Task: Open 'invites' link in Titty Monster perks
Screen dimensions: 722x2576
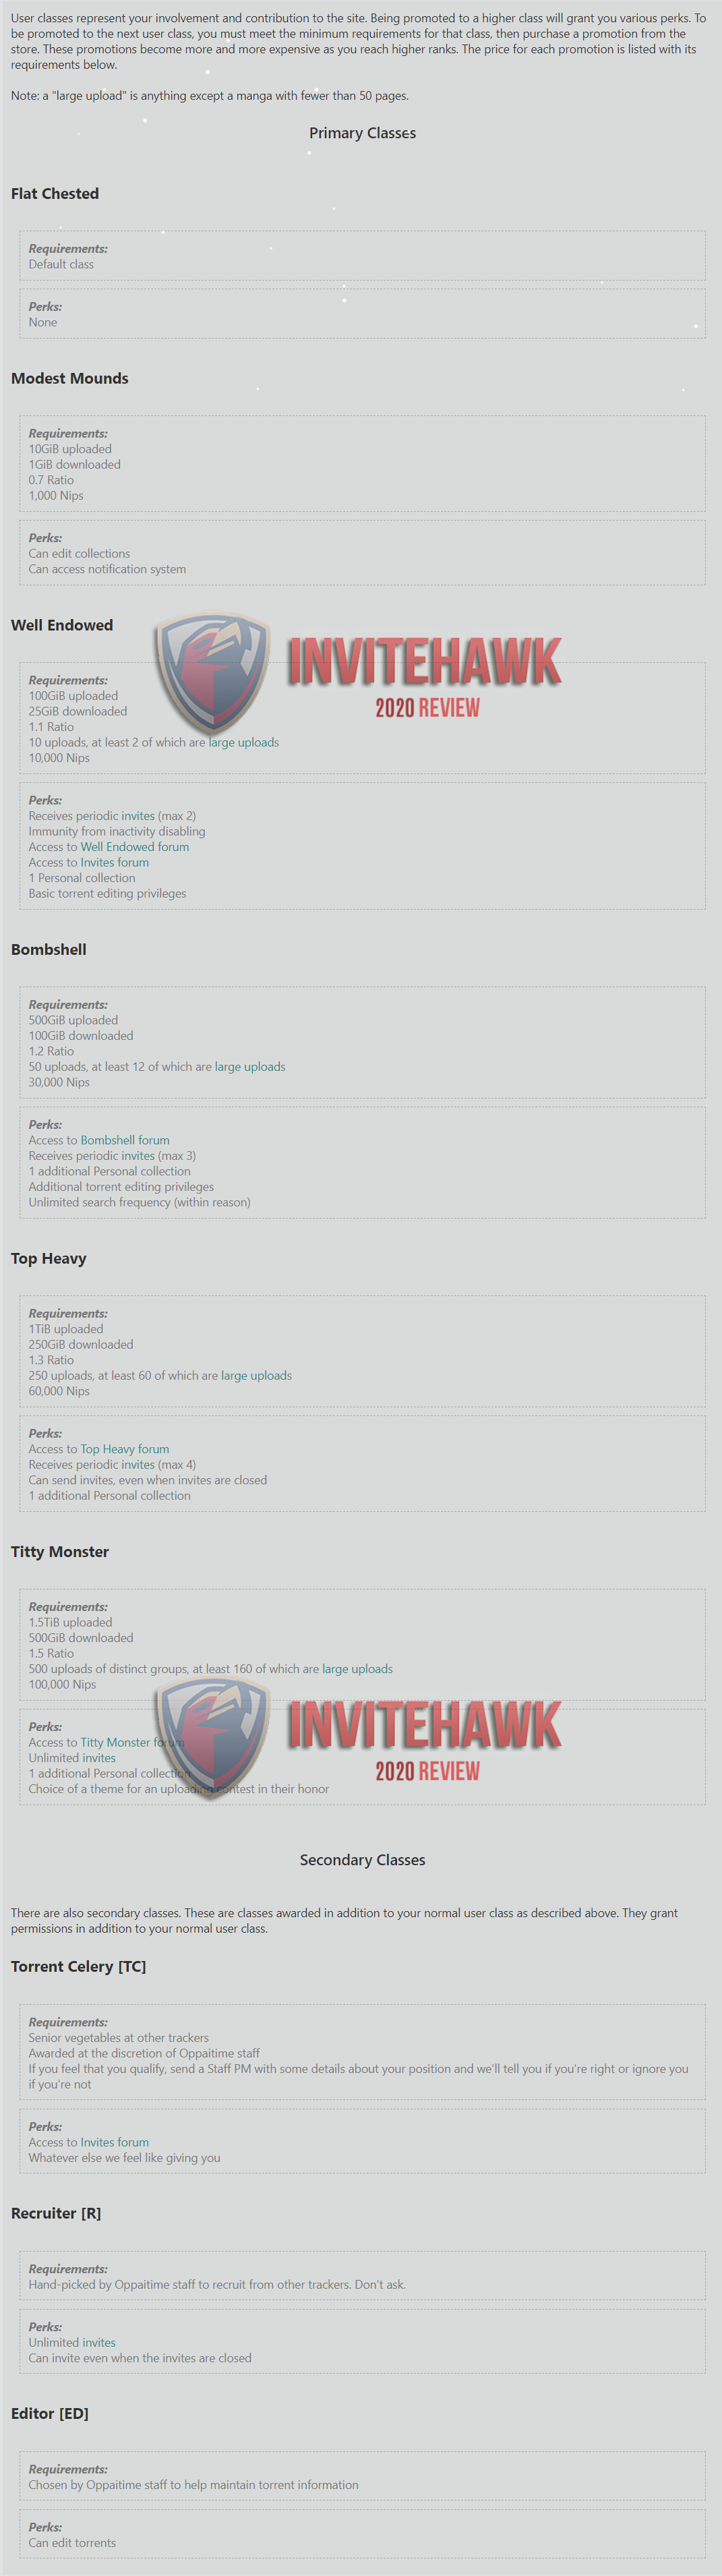Action: coord(99,1758)
